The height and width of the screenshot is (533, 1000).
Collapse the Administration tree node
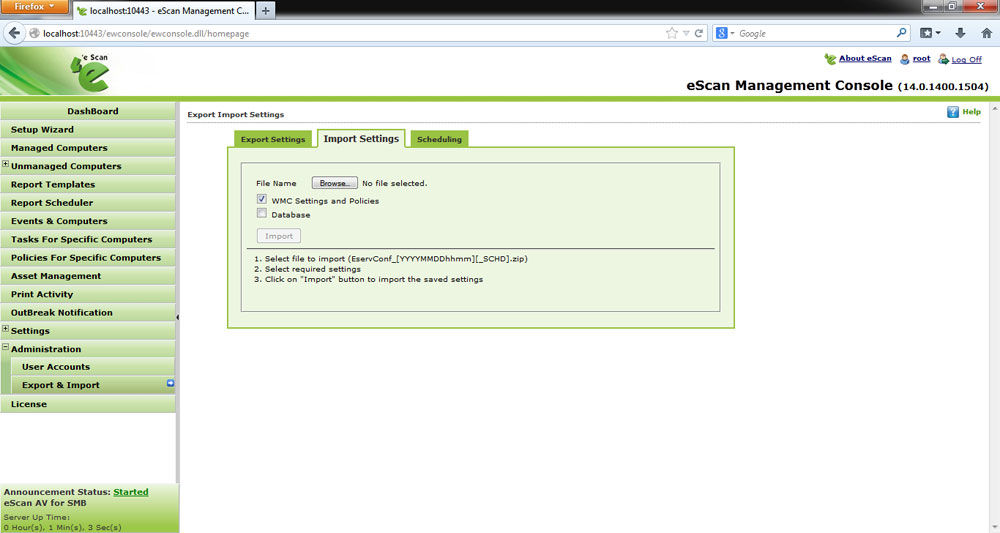tap(5, 347)
